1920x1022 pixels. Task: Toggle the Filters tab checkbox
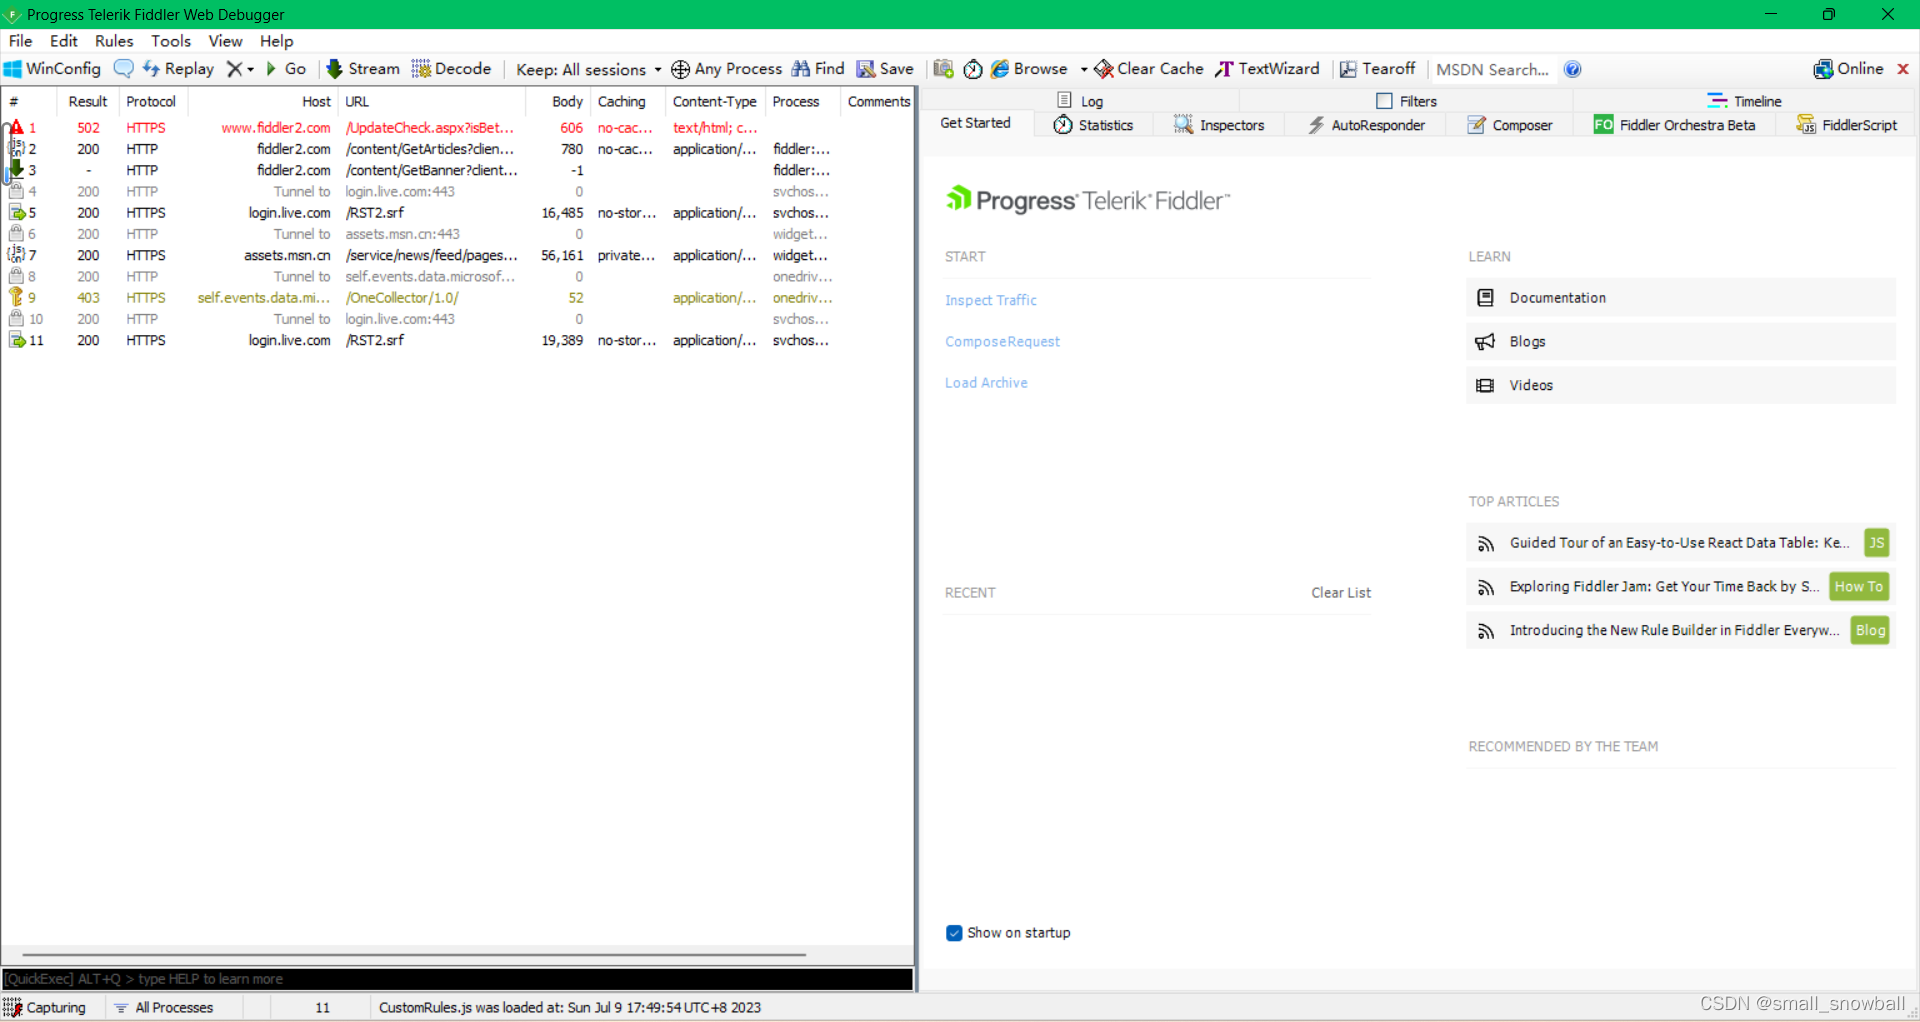1384,101
